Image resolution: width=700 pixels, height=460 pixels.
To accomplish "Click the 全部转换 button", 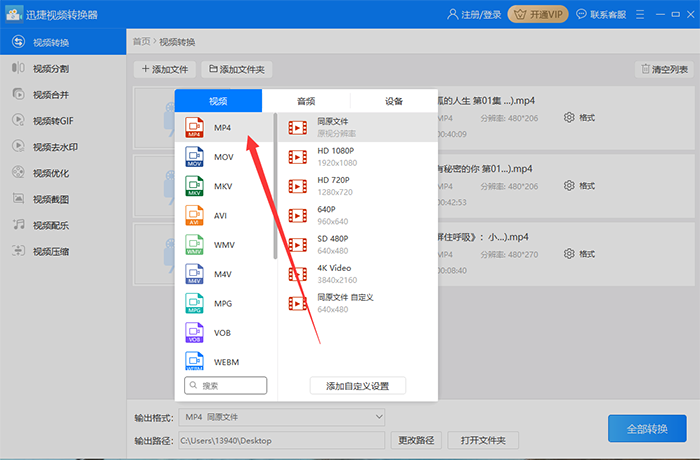I will (647, 428).
